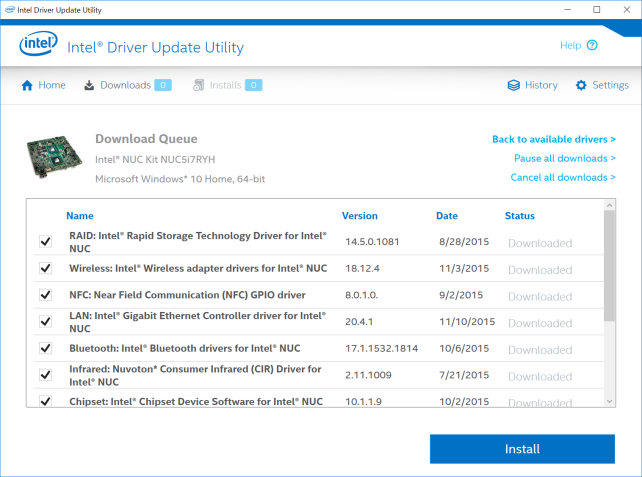
Task: Click version 18.12.4 cell
Action: point(362,268)
